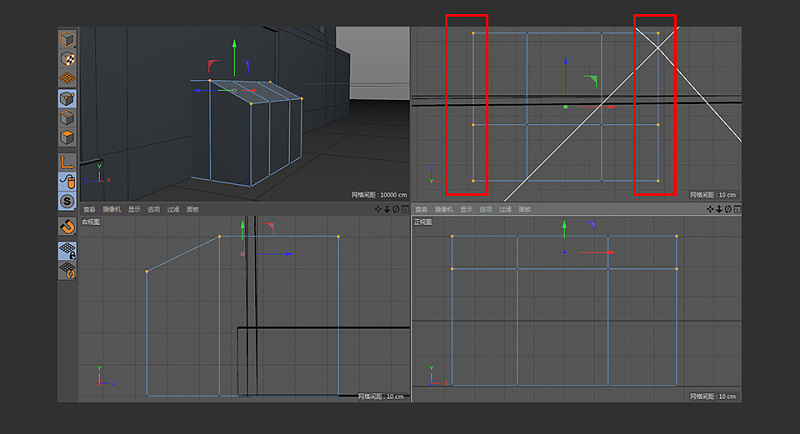Activate Edges mode in the left toolbar
Viewport: 800px width, 434px height.
click(x=67, y=118)
